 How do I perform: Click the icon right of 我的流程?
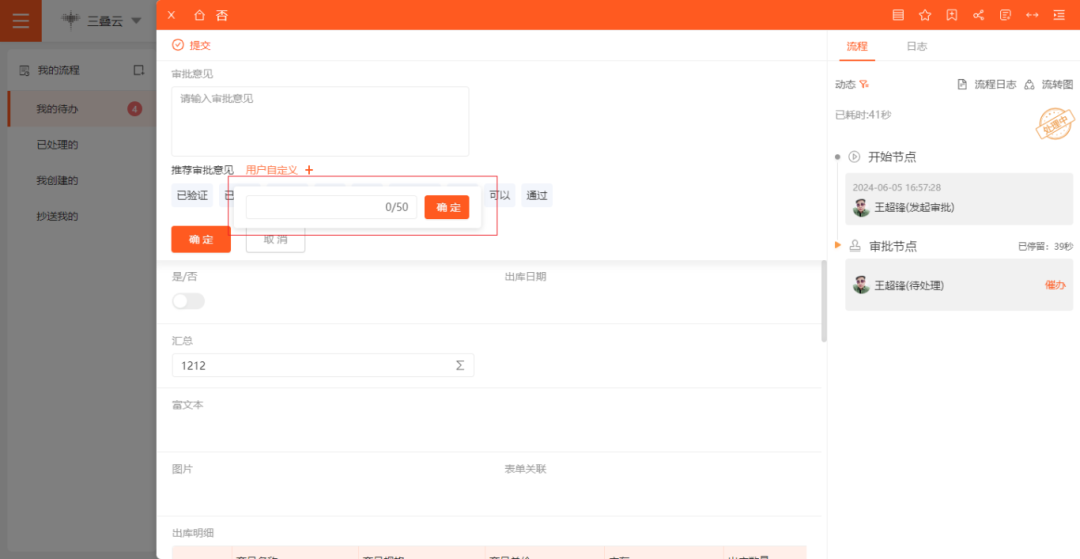tap(138, 70)
